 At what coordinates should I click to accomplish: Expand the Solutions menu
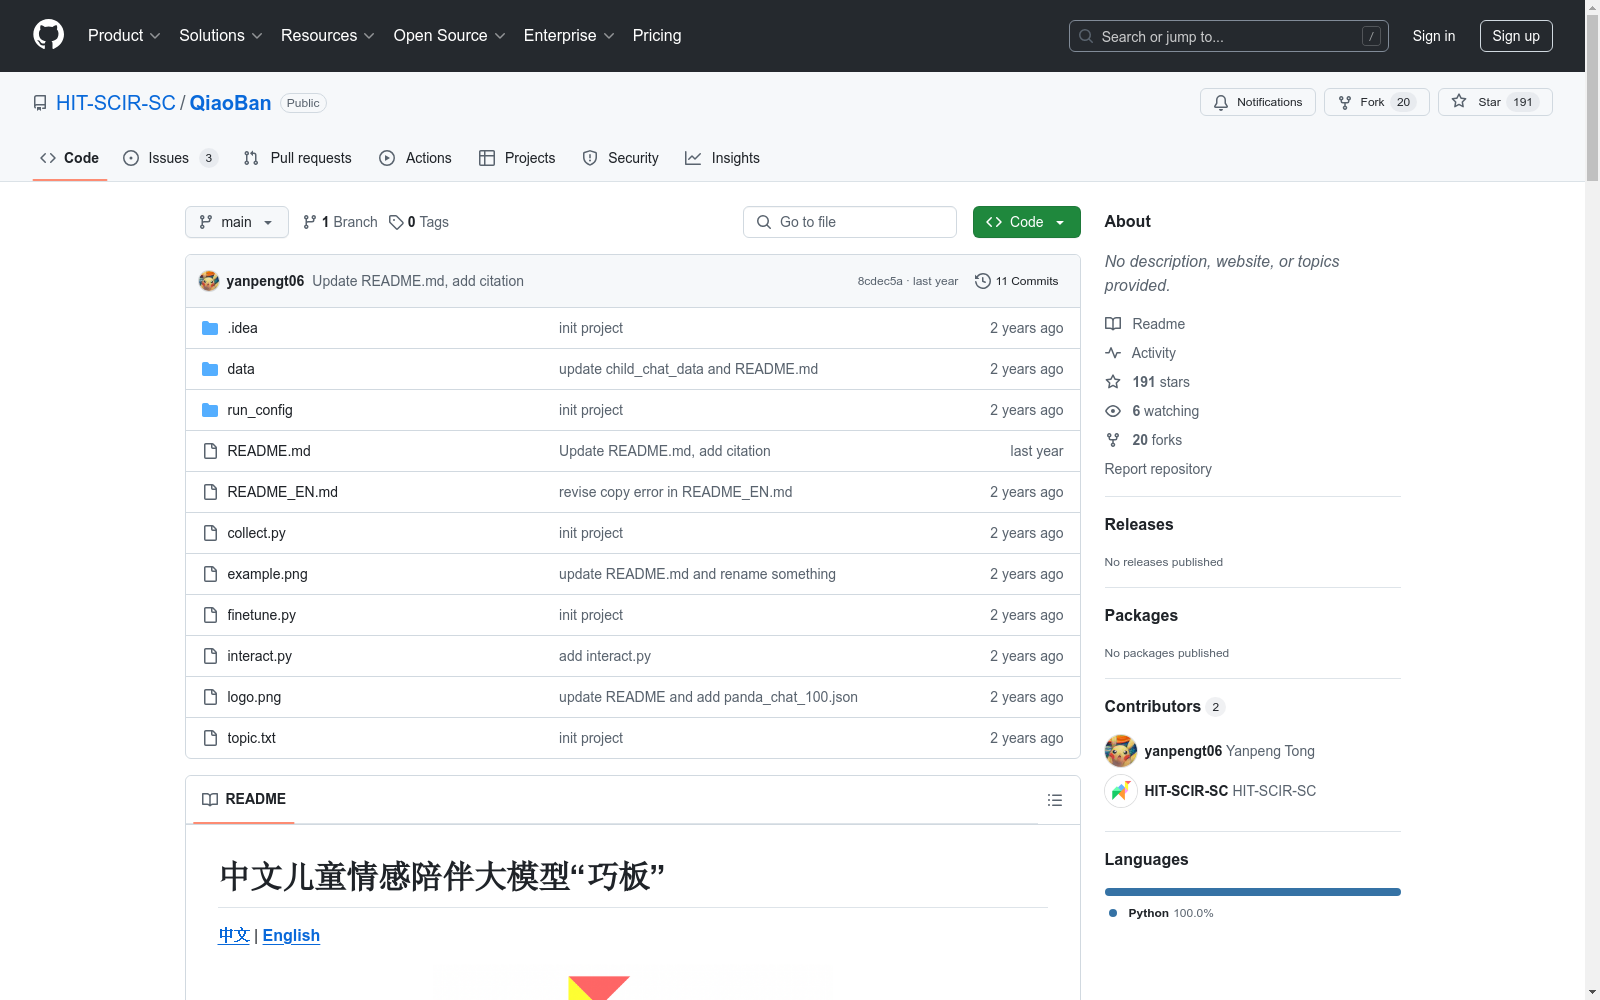point(221,35)
